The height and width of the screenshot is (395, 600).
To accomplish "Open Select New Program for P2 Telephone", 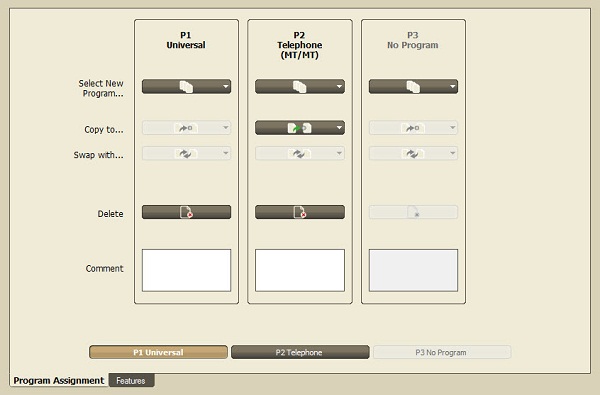I will [x=300, y=87].
